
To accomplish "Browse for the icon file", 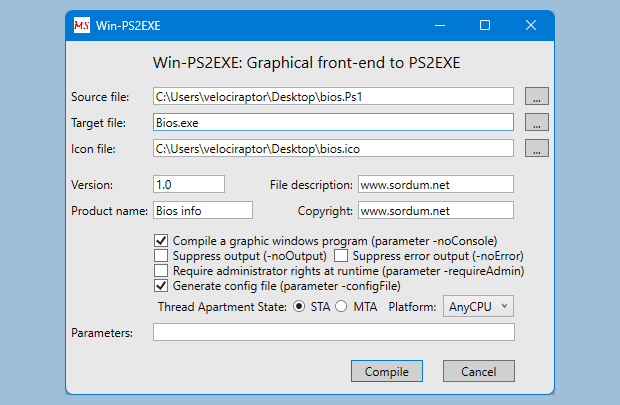I will coord(537,148).
